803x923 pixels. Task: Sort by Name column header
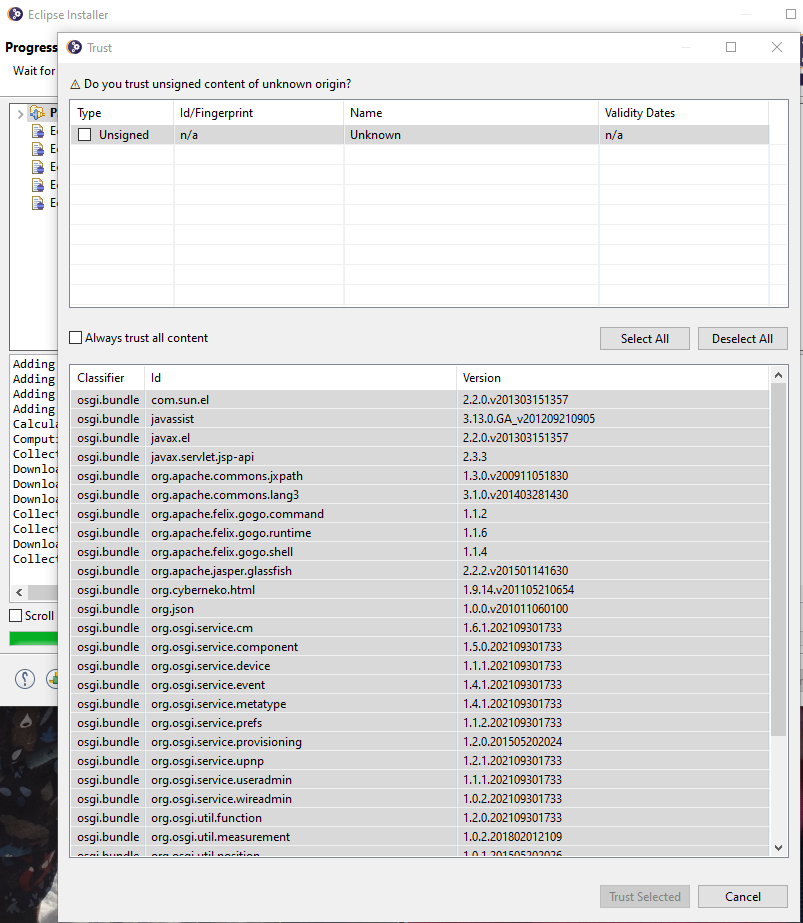(471, 113)
